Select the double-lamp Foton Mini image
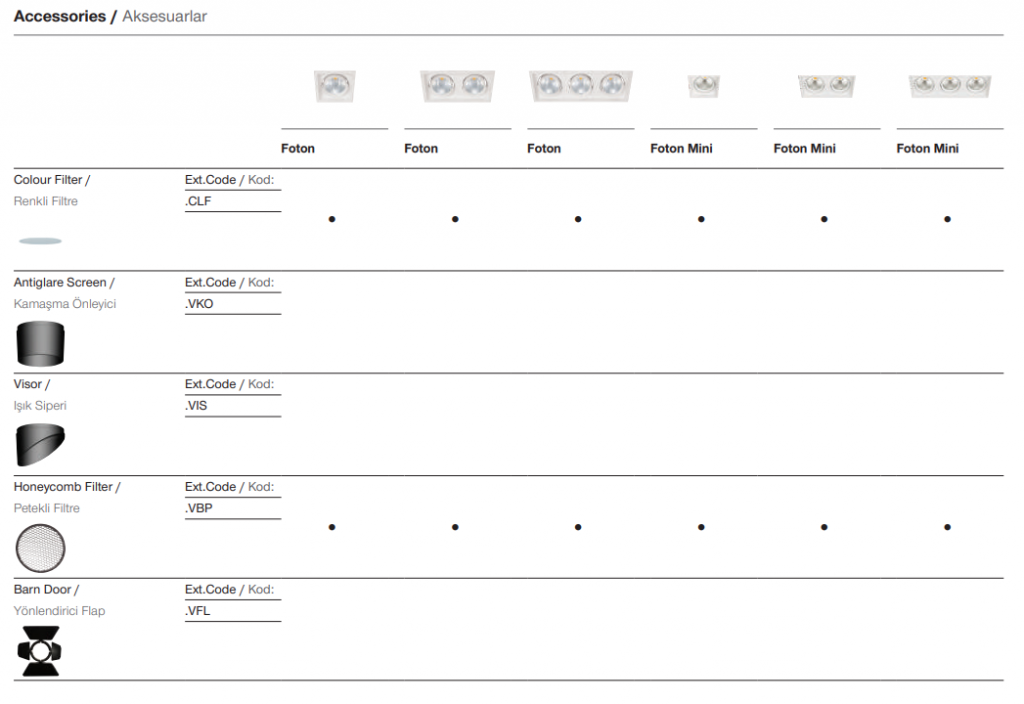The image size is (1024, 704). click(x=826, y=87)
